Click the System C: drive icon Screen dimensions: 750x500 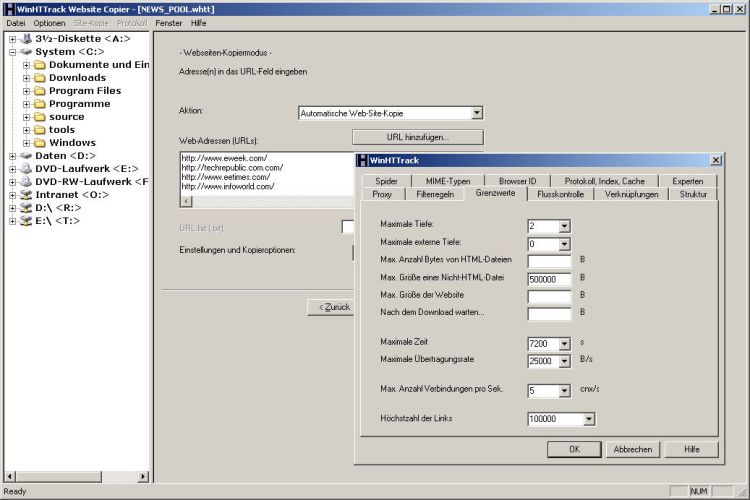coord(26,52)
